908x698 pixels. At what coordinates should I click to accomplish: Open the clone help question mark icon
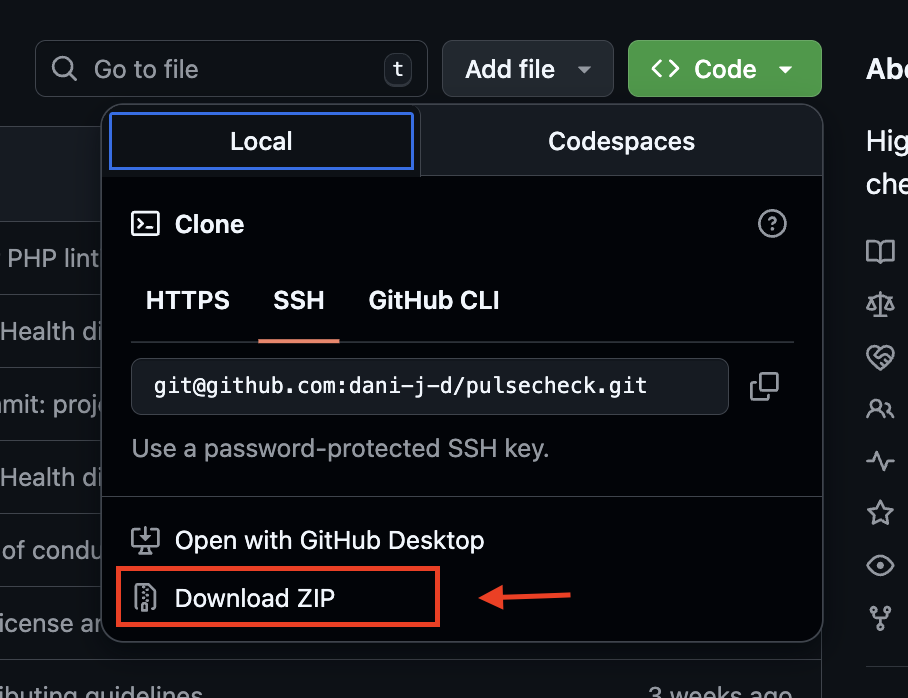click(772, 224)
